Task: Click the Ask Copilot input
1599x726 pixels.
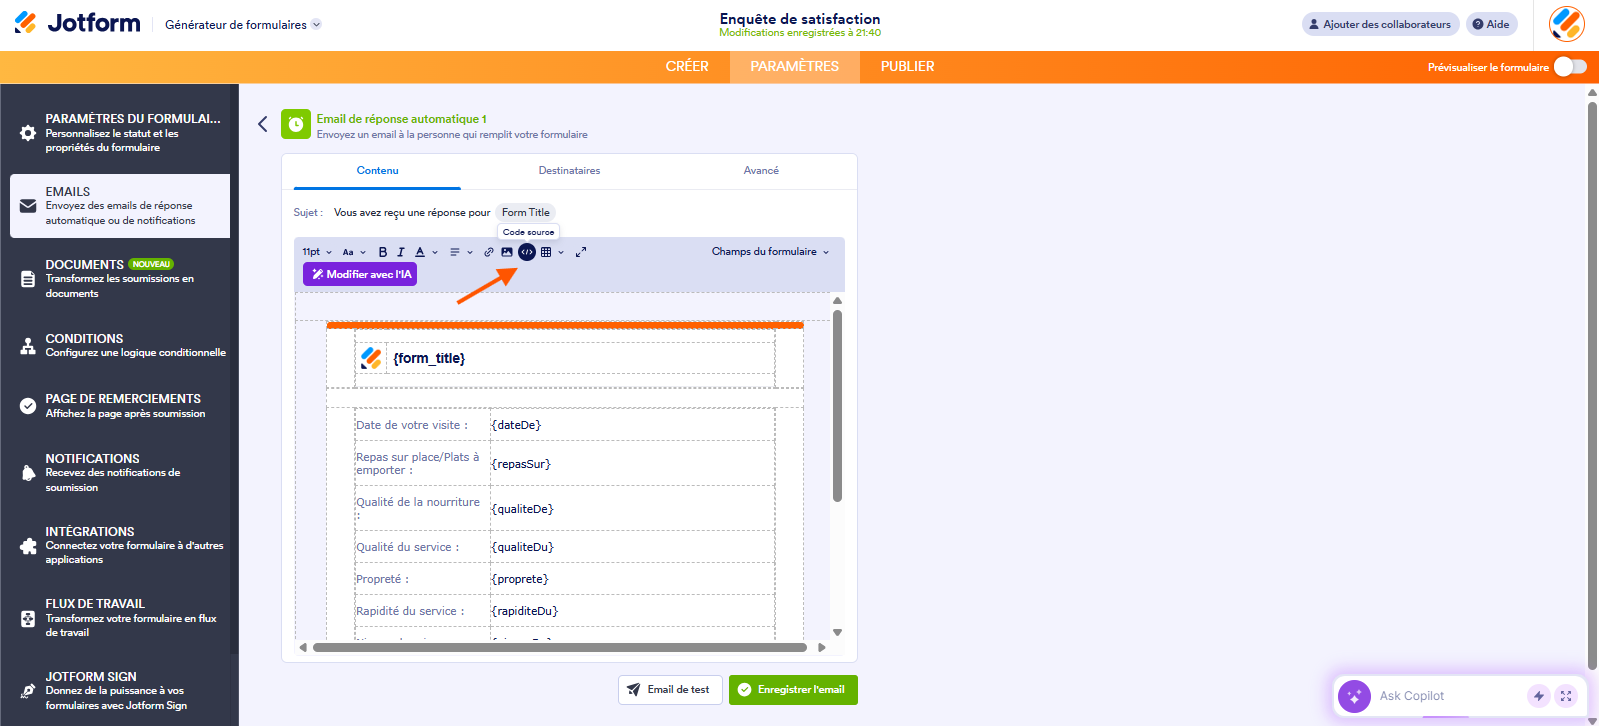Action: [x=1447, y=696]
